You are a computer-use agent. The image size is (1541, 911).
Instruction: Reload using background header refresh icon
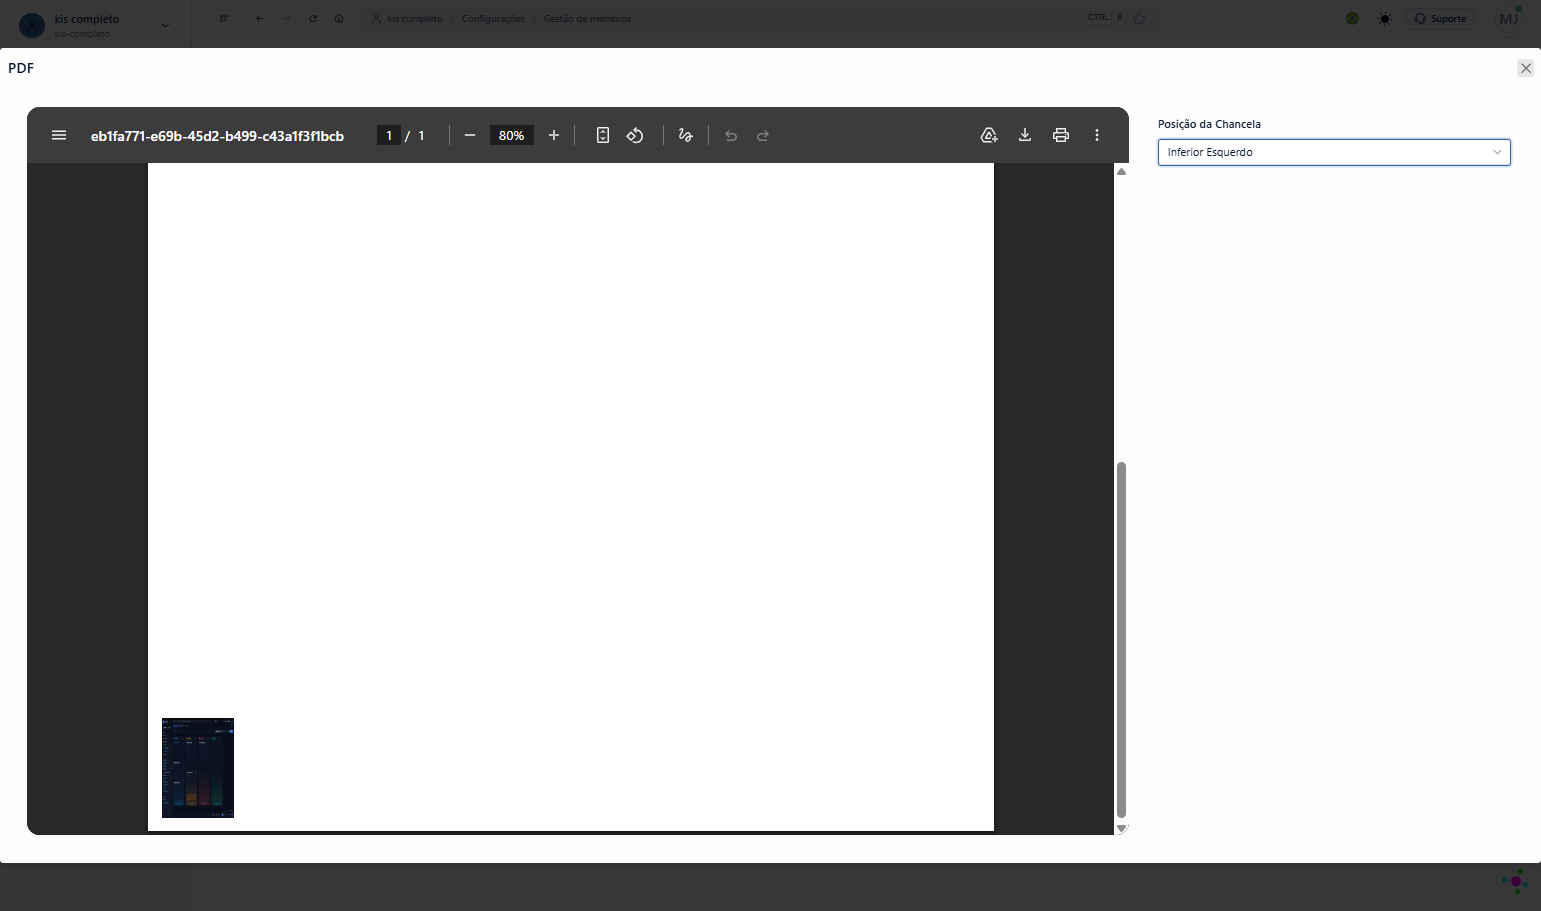coord(313,18)
